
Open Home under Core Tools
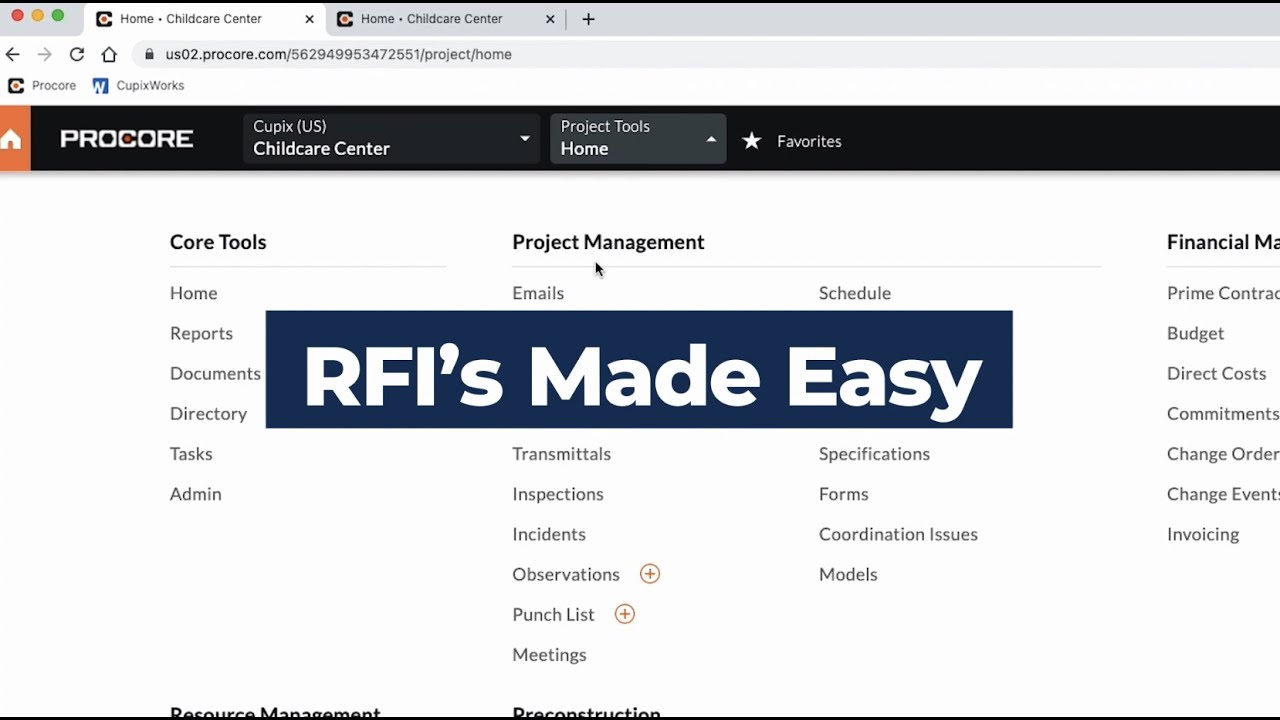tap(194, 293)
